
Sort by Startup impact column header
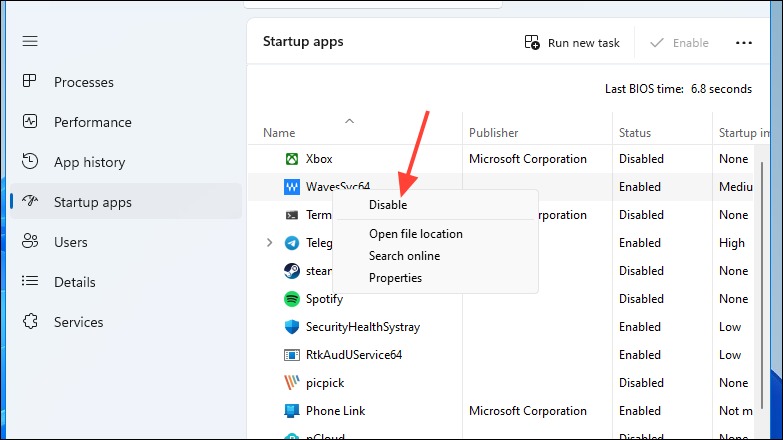pos(744,133)
